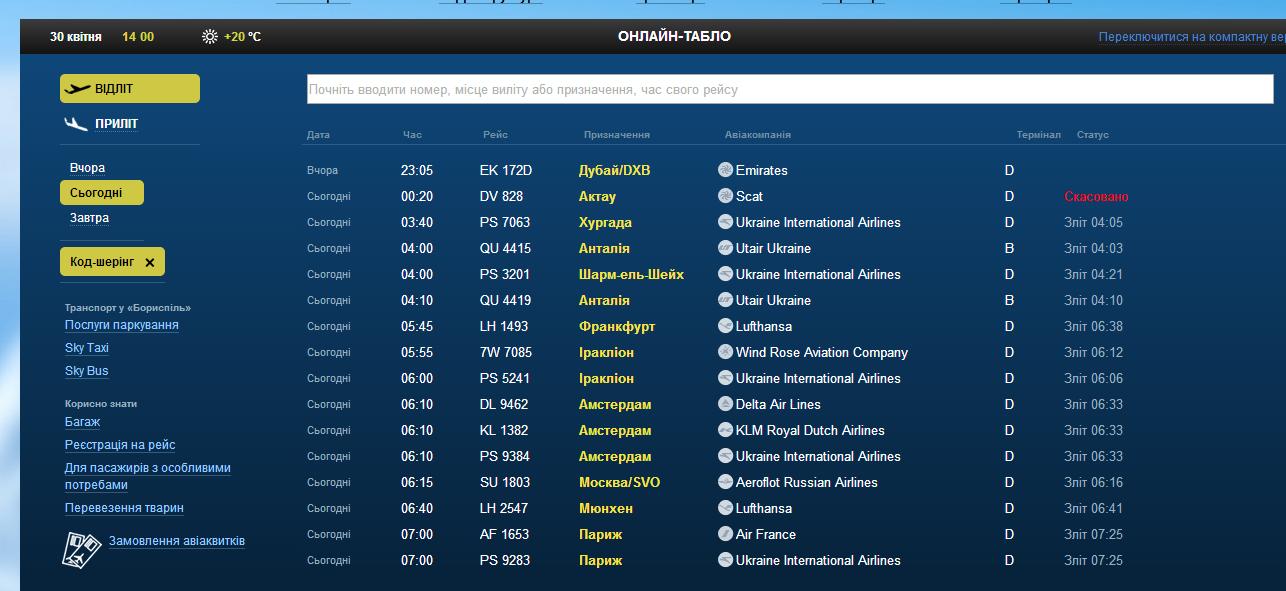Click the Scat airline logo icon
Screen dimensions: 1286x591
click(x=726, y=196)
